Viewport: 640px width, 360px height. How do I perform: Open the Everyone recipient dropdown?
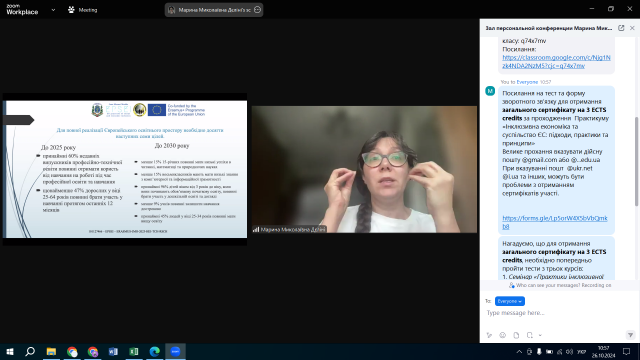(509, 301)
